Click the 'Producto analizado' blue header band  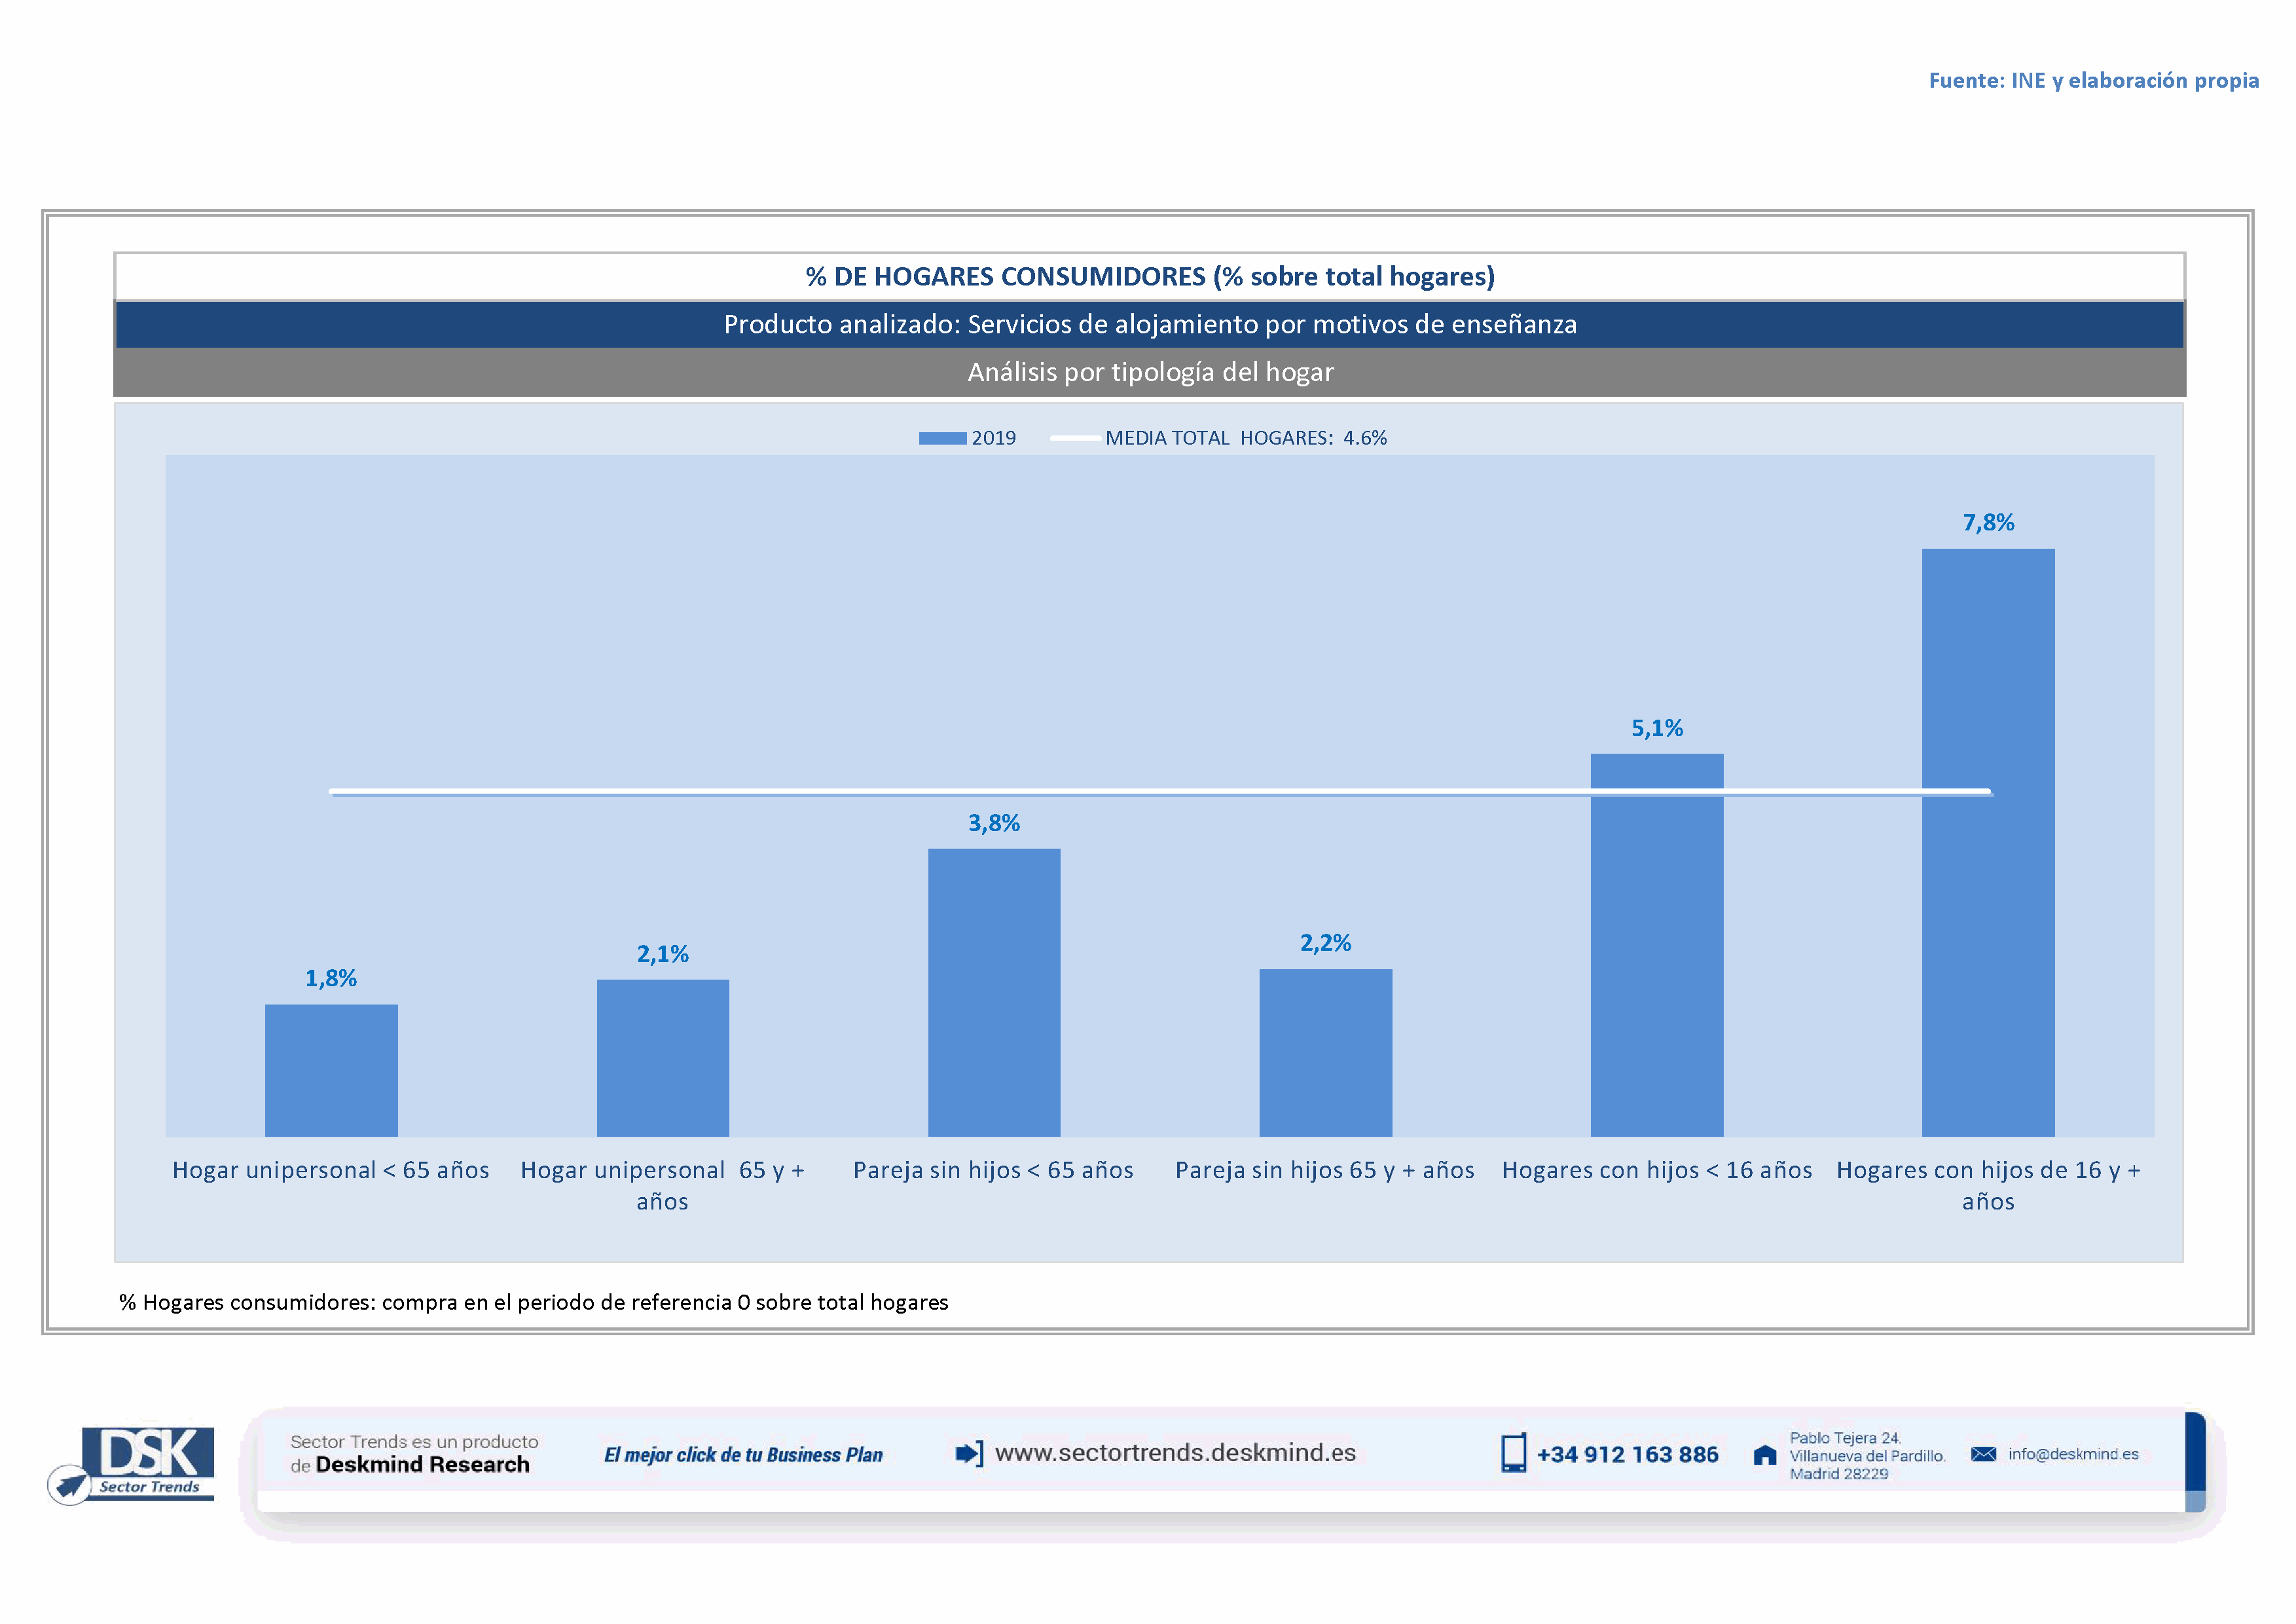[x=1150, y=325]
